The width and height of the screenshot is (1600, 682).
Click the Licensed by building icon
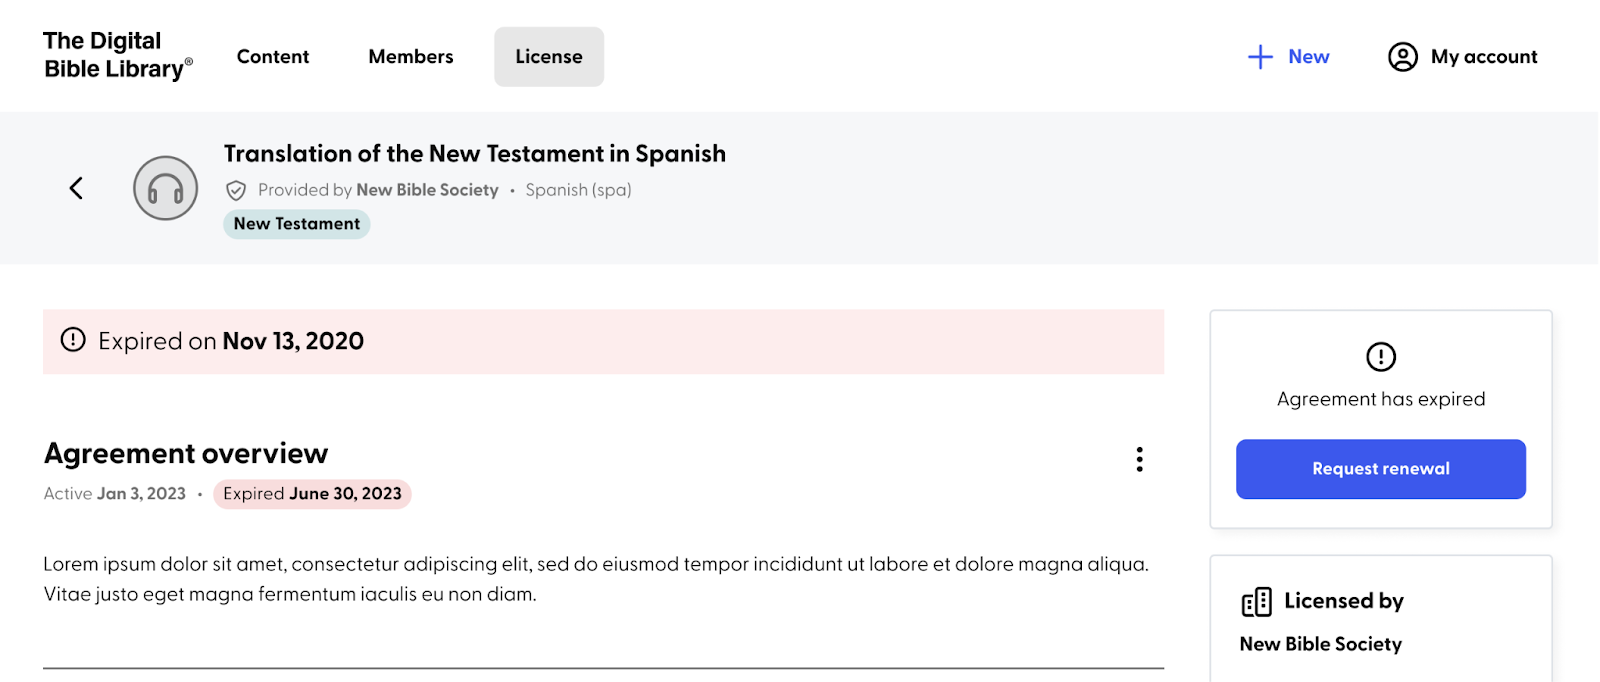click(x=1257, y=602)
